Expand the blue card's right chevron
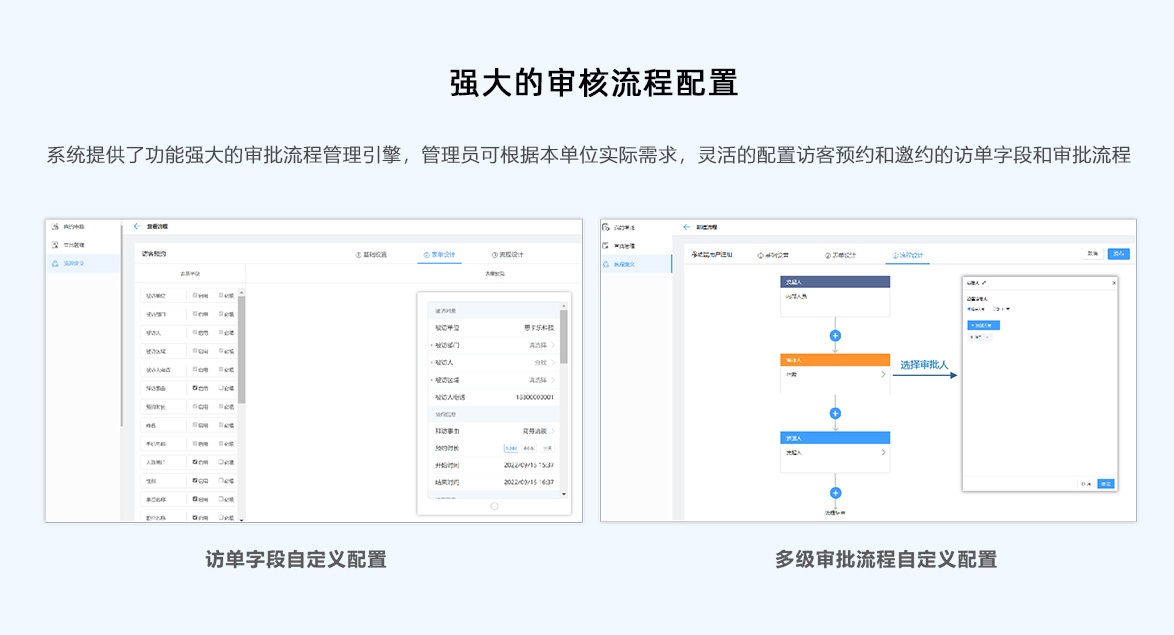This screenshot has height=635, width=1174. (883, 453)
